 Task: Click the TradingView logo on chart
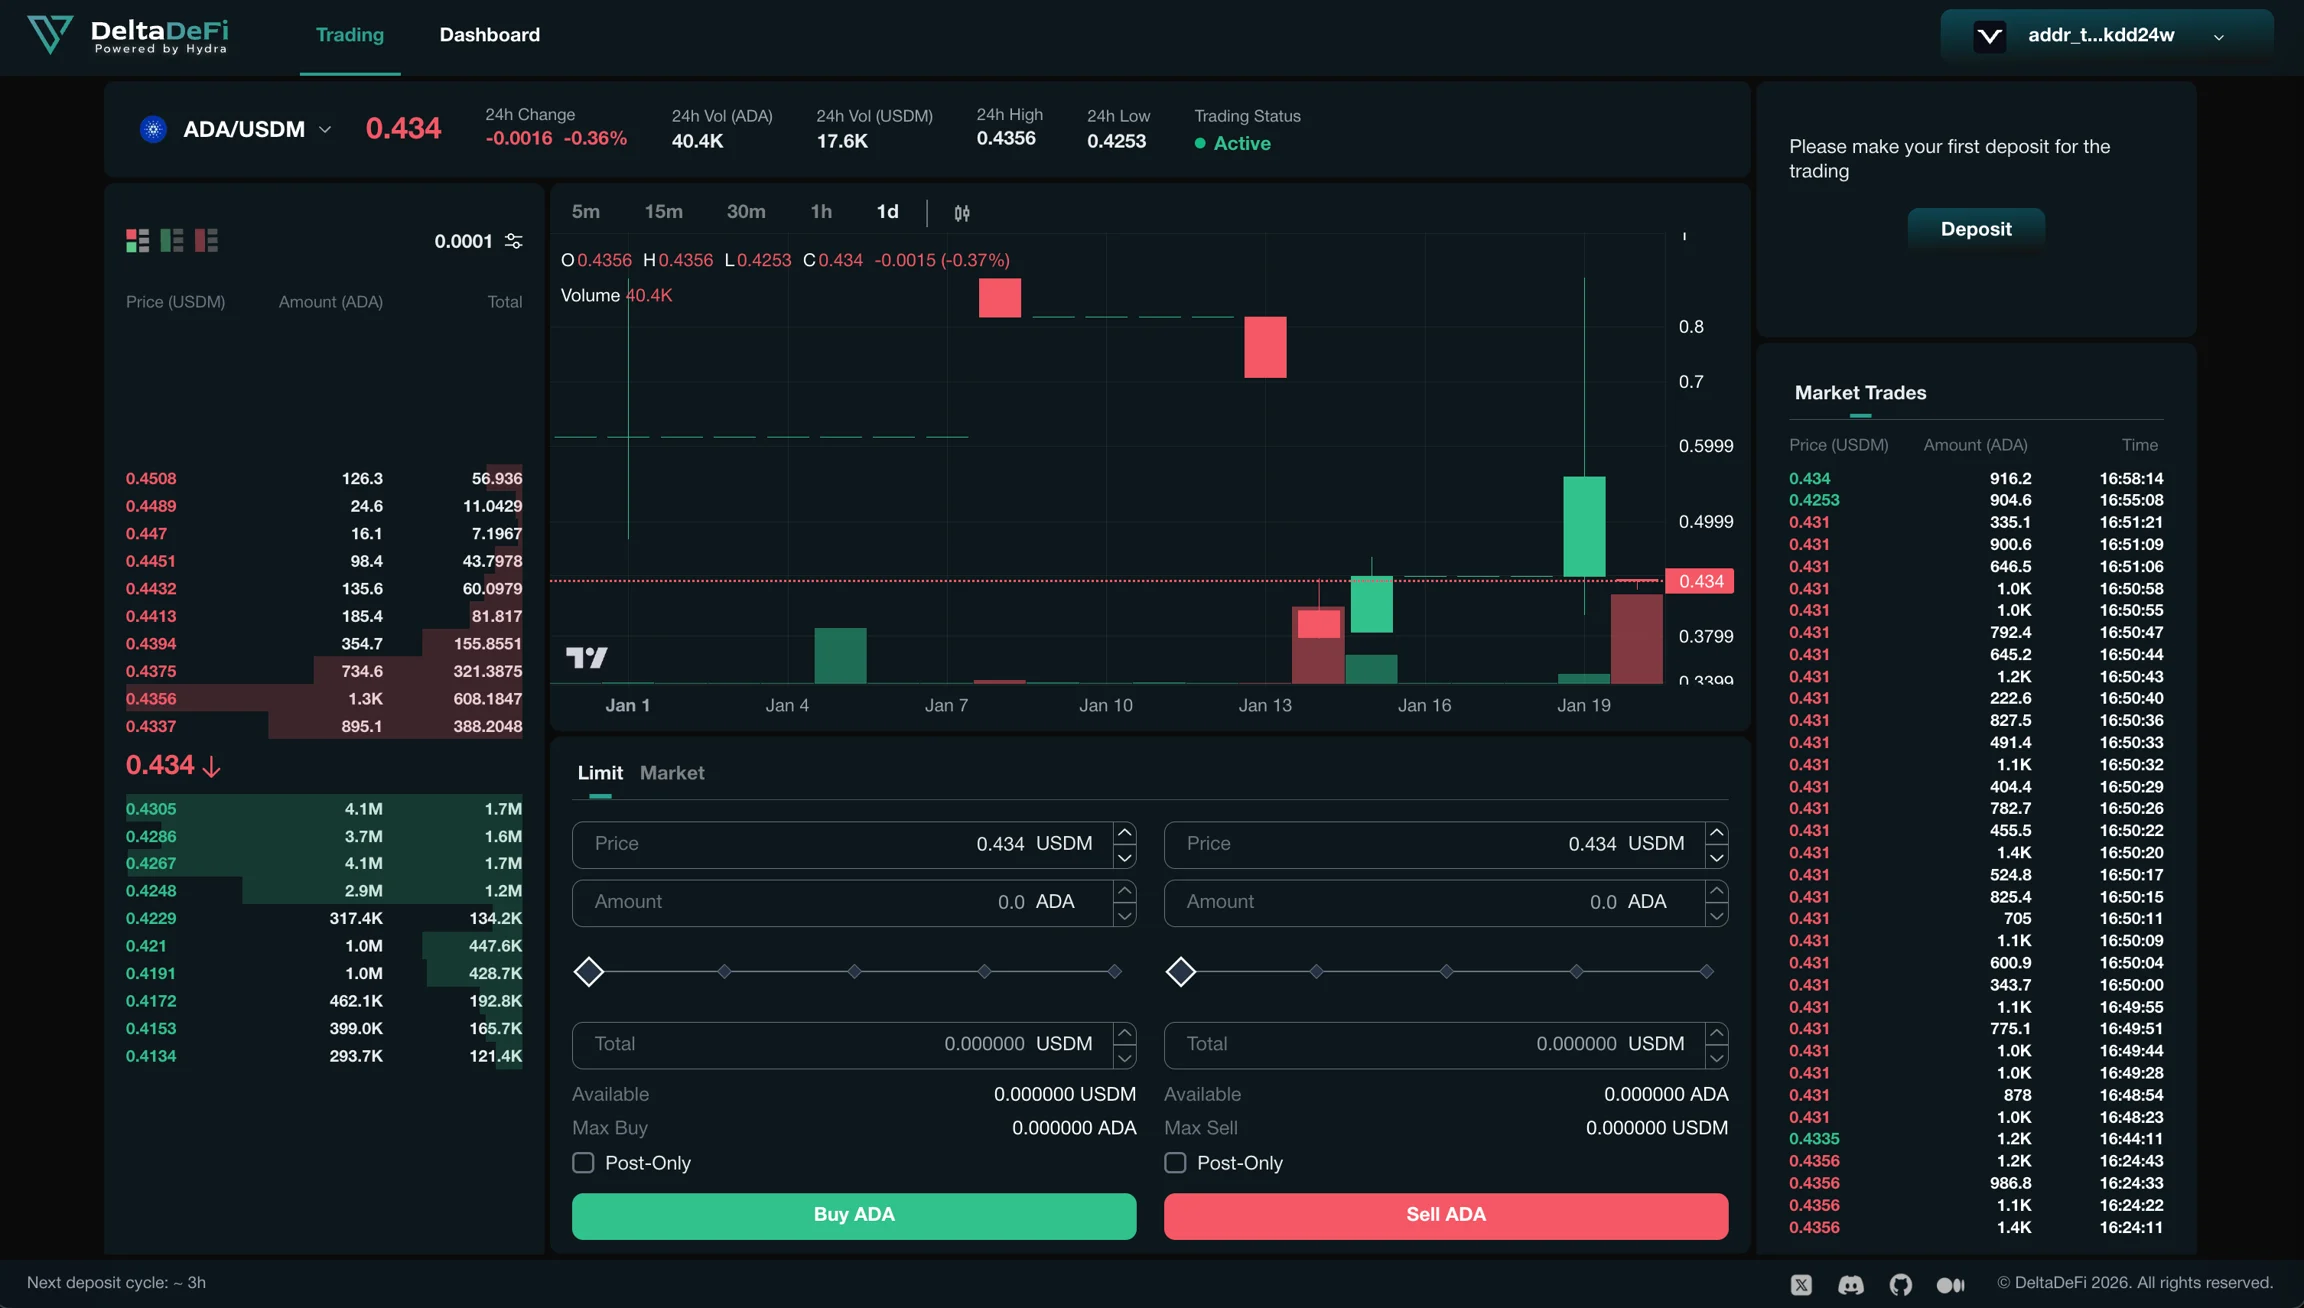[x=587, y=657]
